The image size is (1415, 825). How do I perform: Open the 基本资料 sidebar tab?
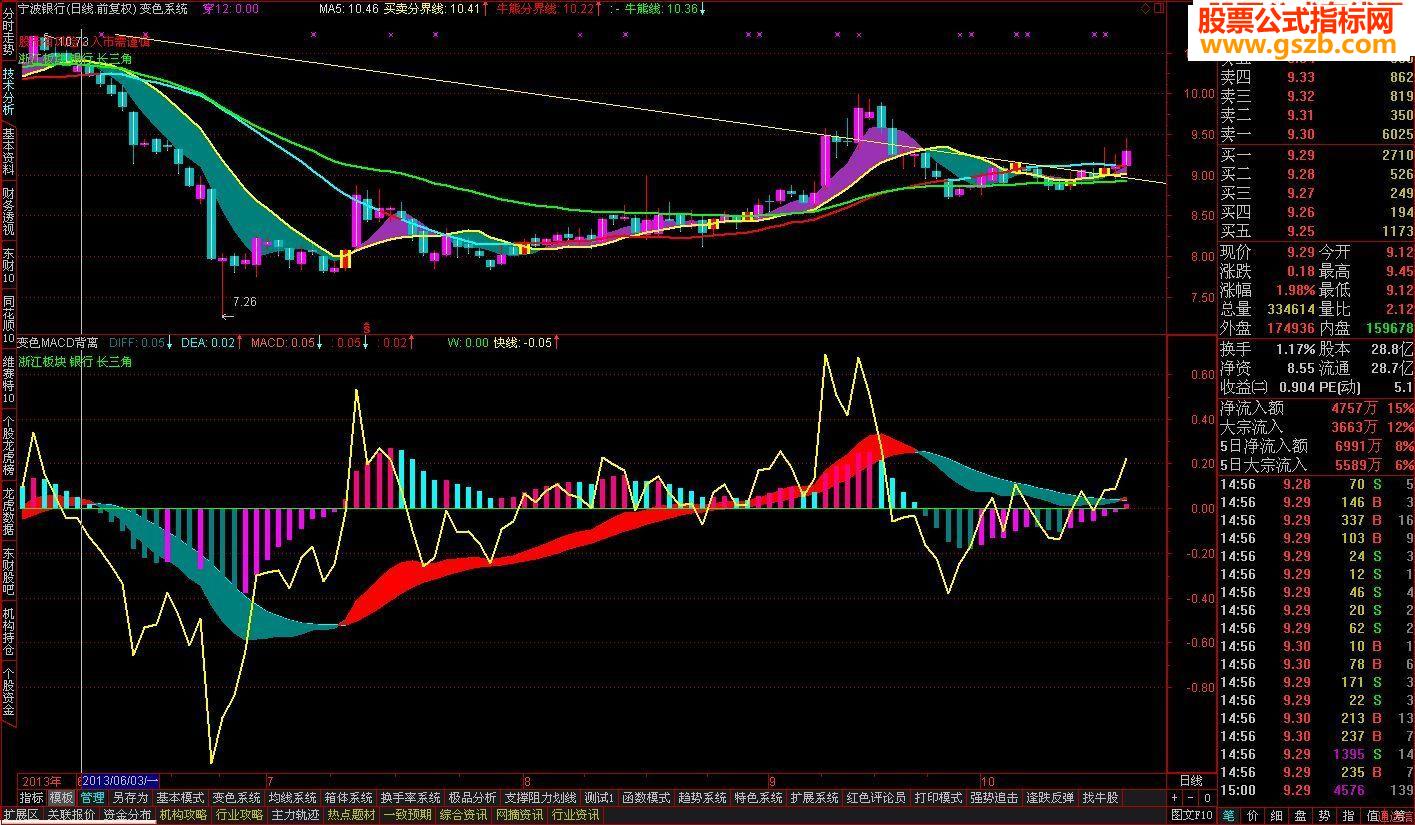click(x=8, y=153)
